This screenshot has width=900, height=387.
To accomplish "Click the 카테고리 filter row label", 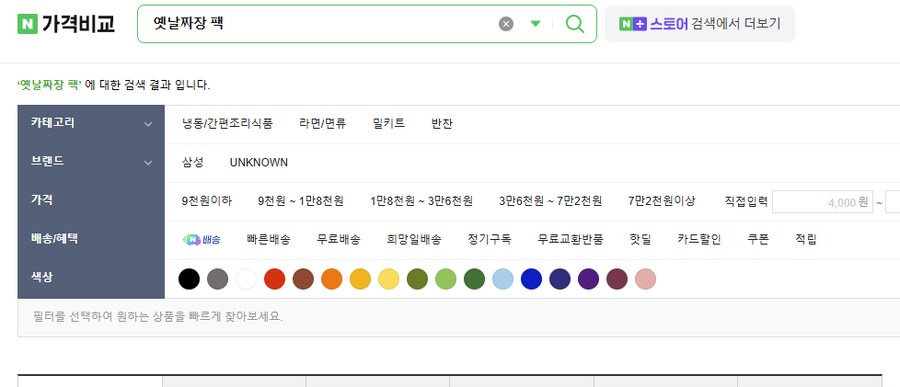I will coord(53,123).
